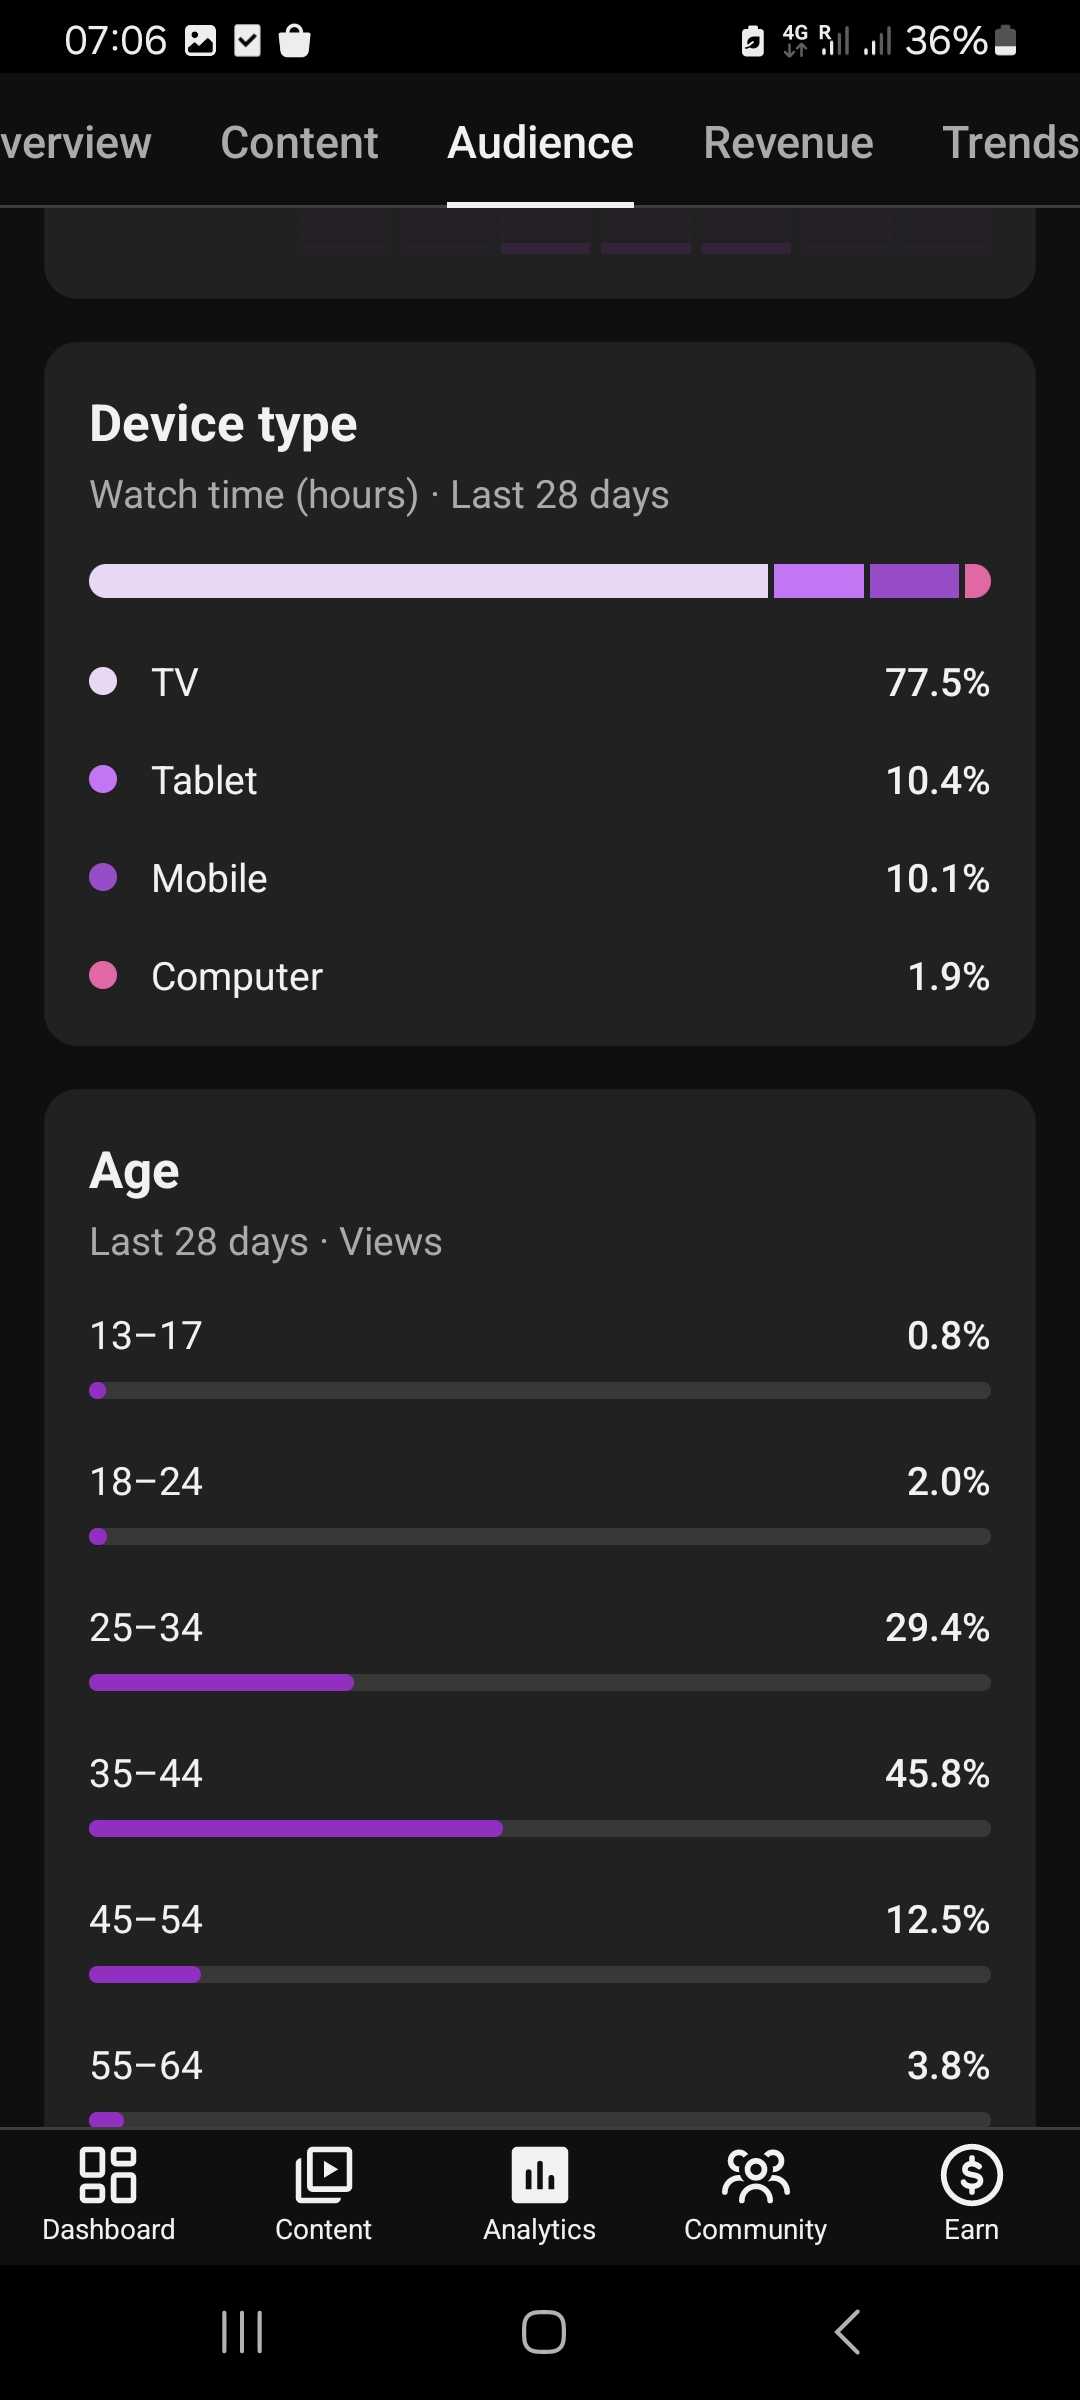Select the Tablet 10.4% row

540,780
